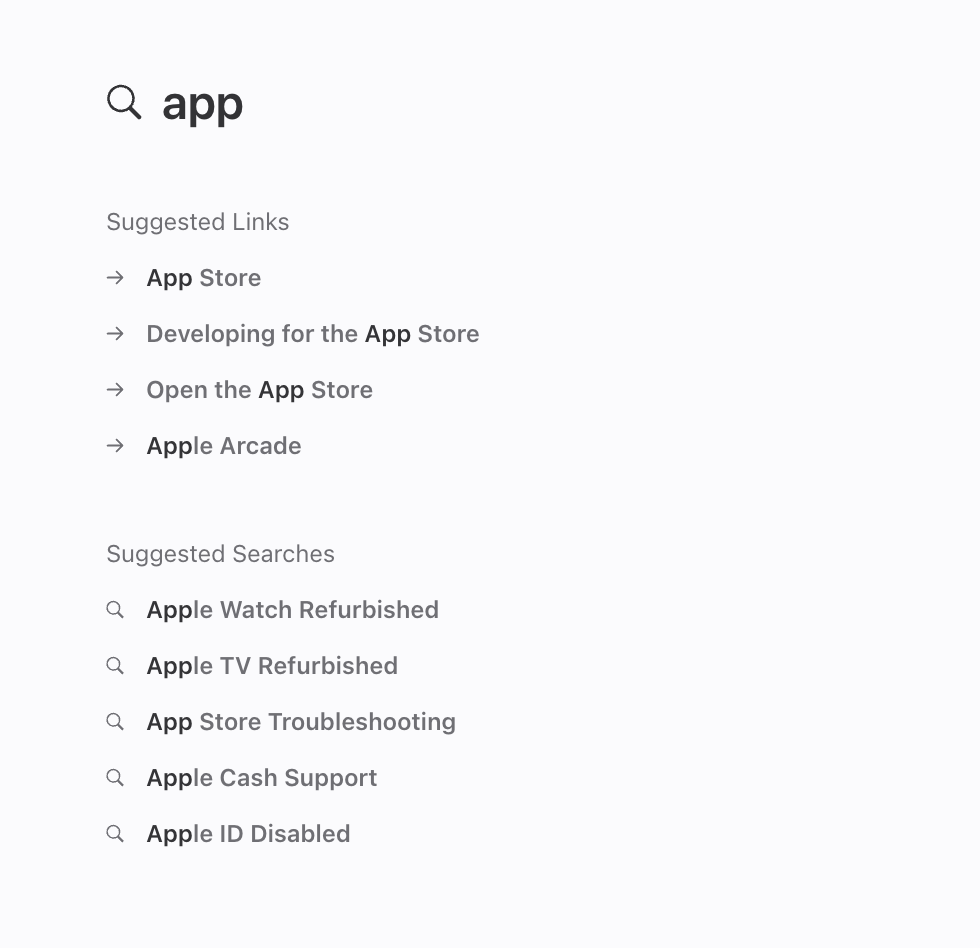This screenshot has width=980, height=948.
Task: Click the search magnifier icon beside 'app'
Action: tap(124, 102)
